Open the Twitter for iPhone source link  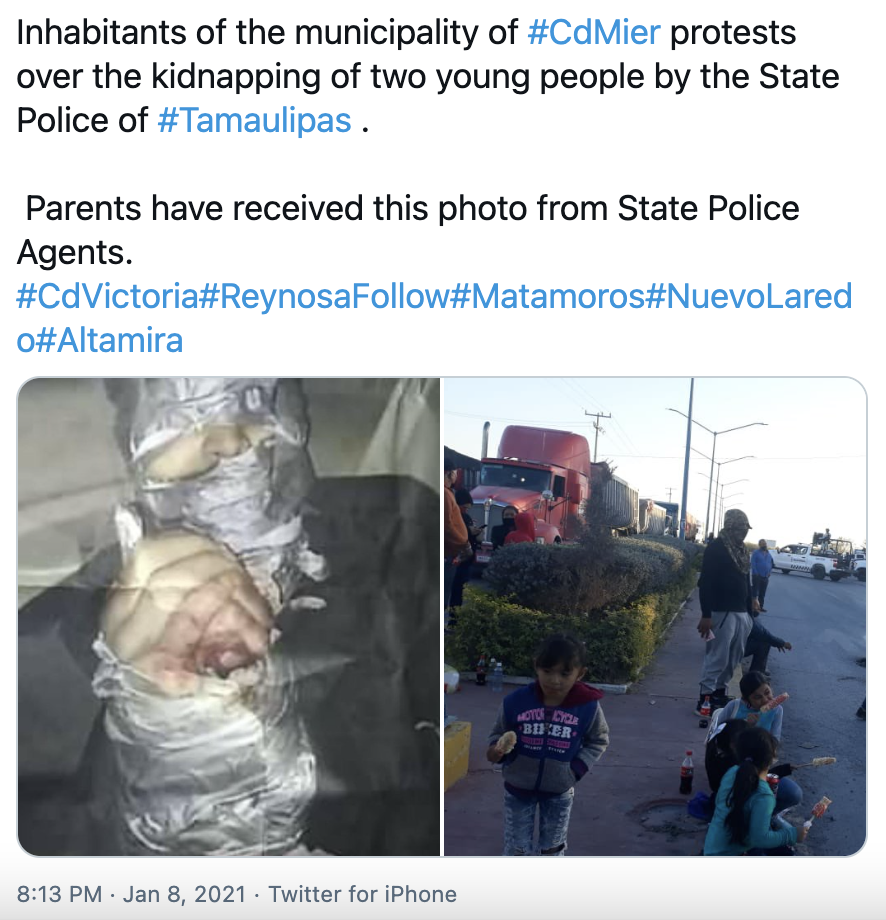[x=363, y=894]
